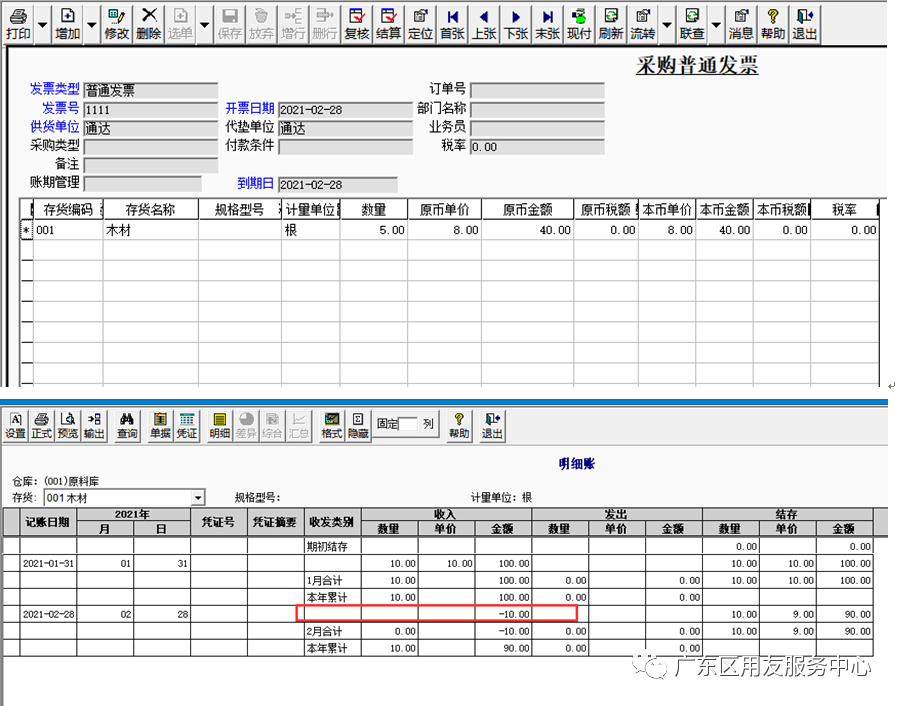Click the 现付 payment icon
The image size is (901, 706).
coord(579,24)
